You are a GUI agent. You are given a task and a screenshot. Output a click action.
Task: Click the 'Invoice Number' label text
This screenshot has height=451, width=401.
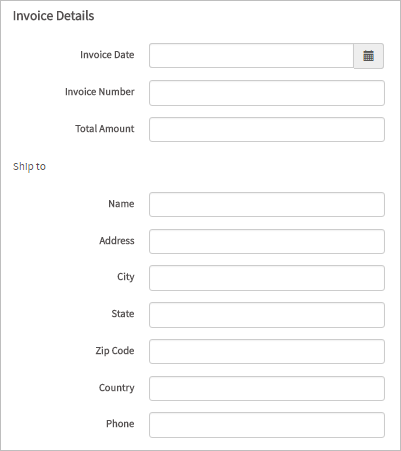pos(100,92)
